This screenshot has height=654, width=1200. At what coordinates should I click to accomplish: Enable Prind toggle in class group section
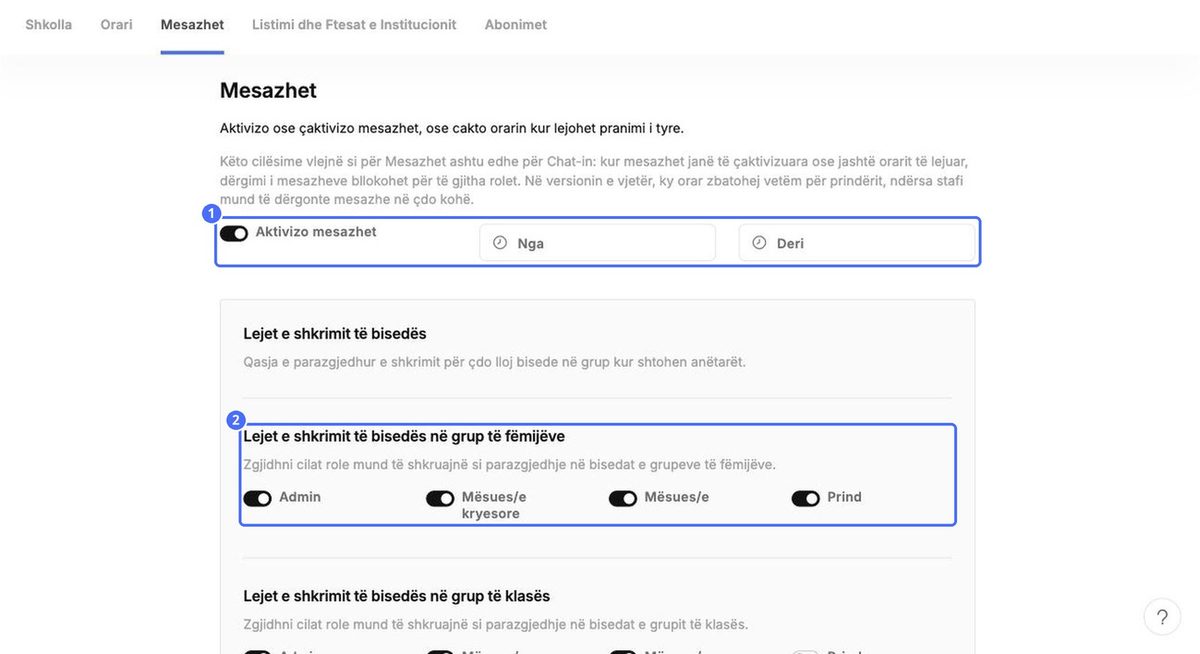(x=806, y=652)
